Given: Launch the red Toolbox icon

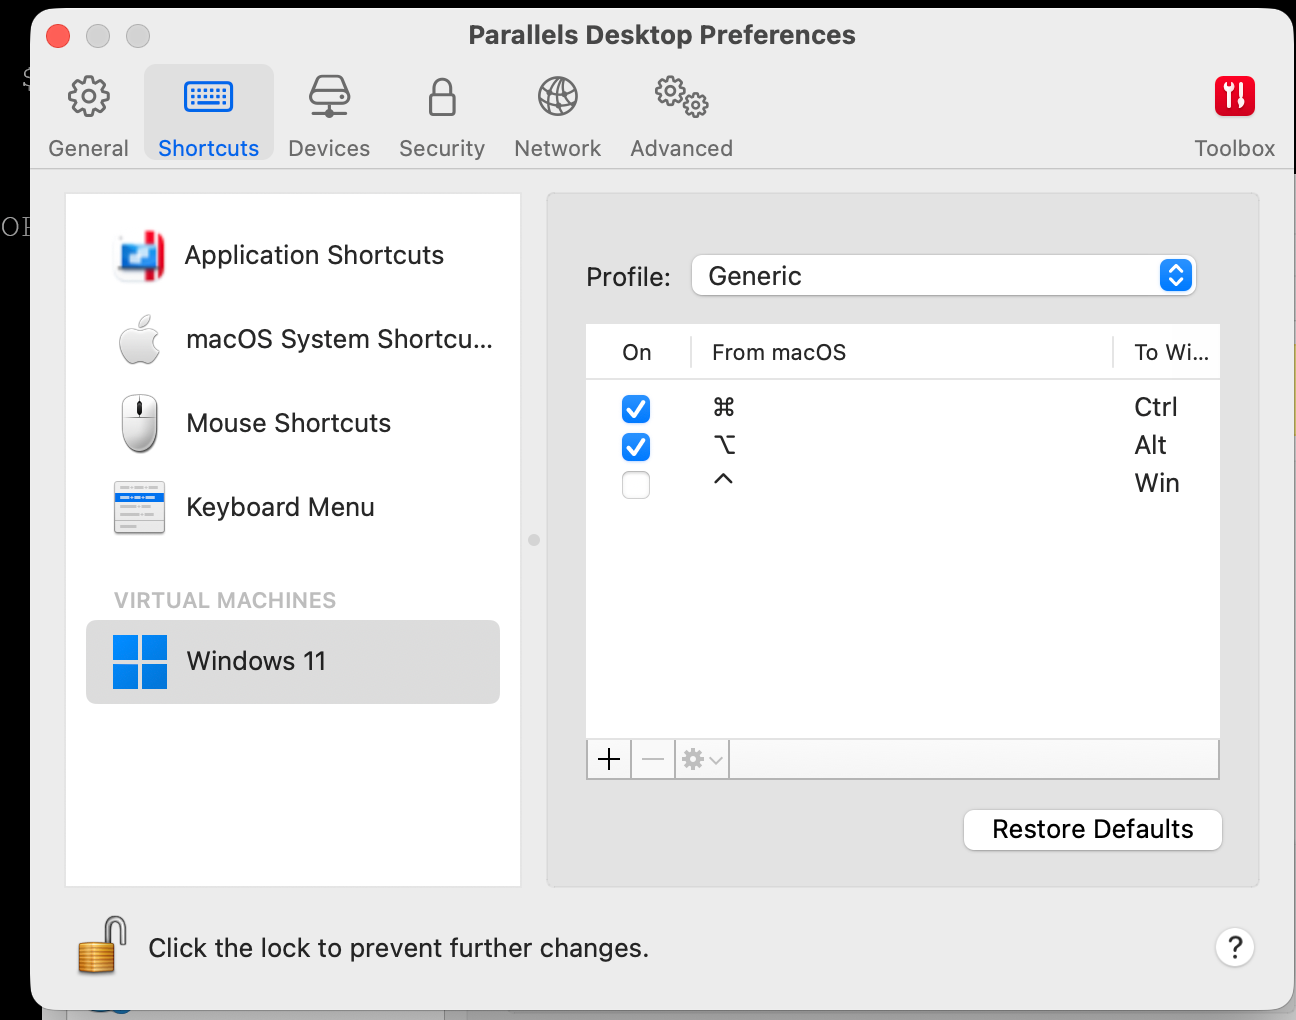Looking at the screenshot, I should point(1235,97).
